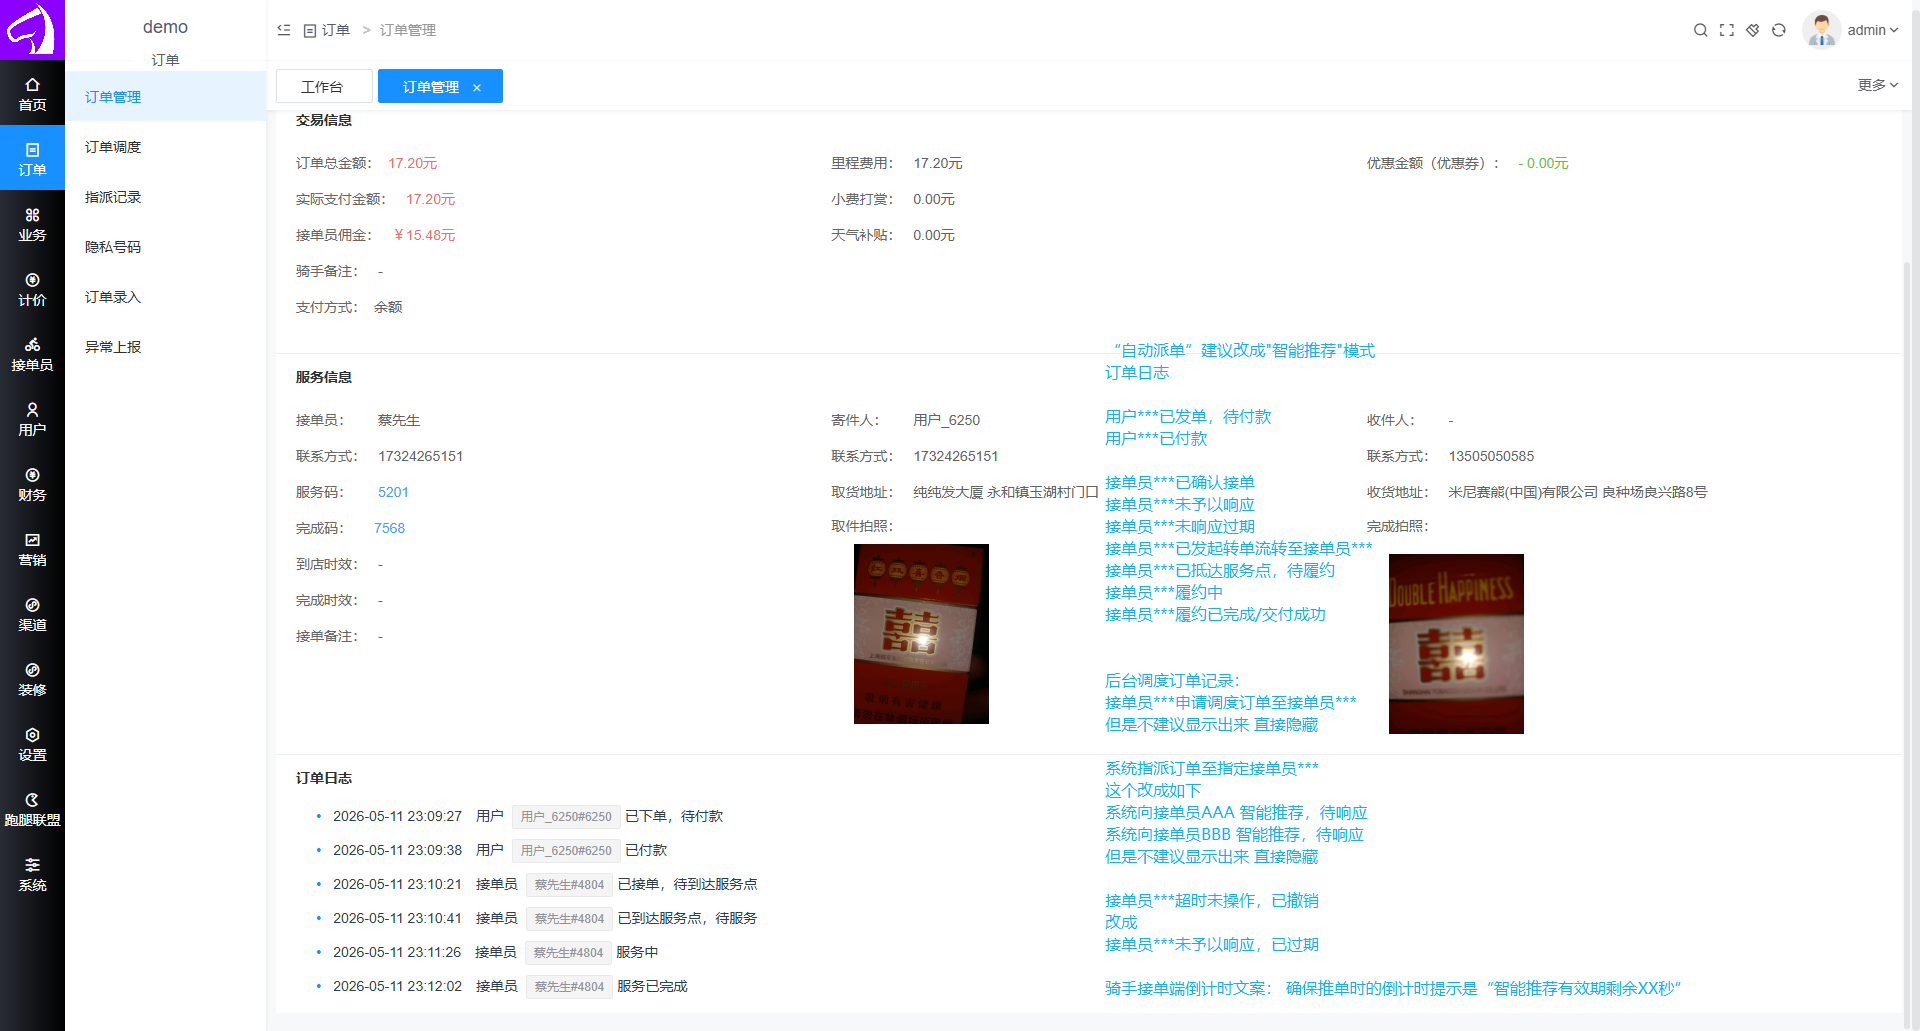Click the 用户_6250#6250 tag on 已付款 log
The height and width of the screenshot is (1031, 1920).
566,850
